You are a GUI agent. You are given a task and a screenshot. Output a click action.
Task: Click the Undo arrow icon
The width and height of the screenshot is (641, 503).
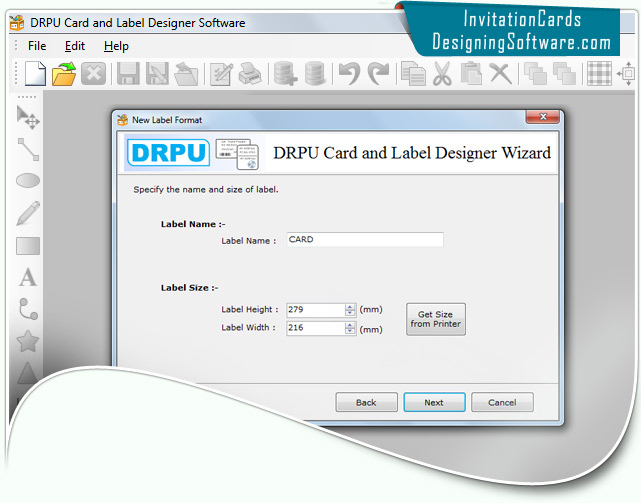[x=348, y=73]
